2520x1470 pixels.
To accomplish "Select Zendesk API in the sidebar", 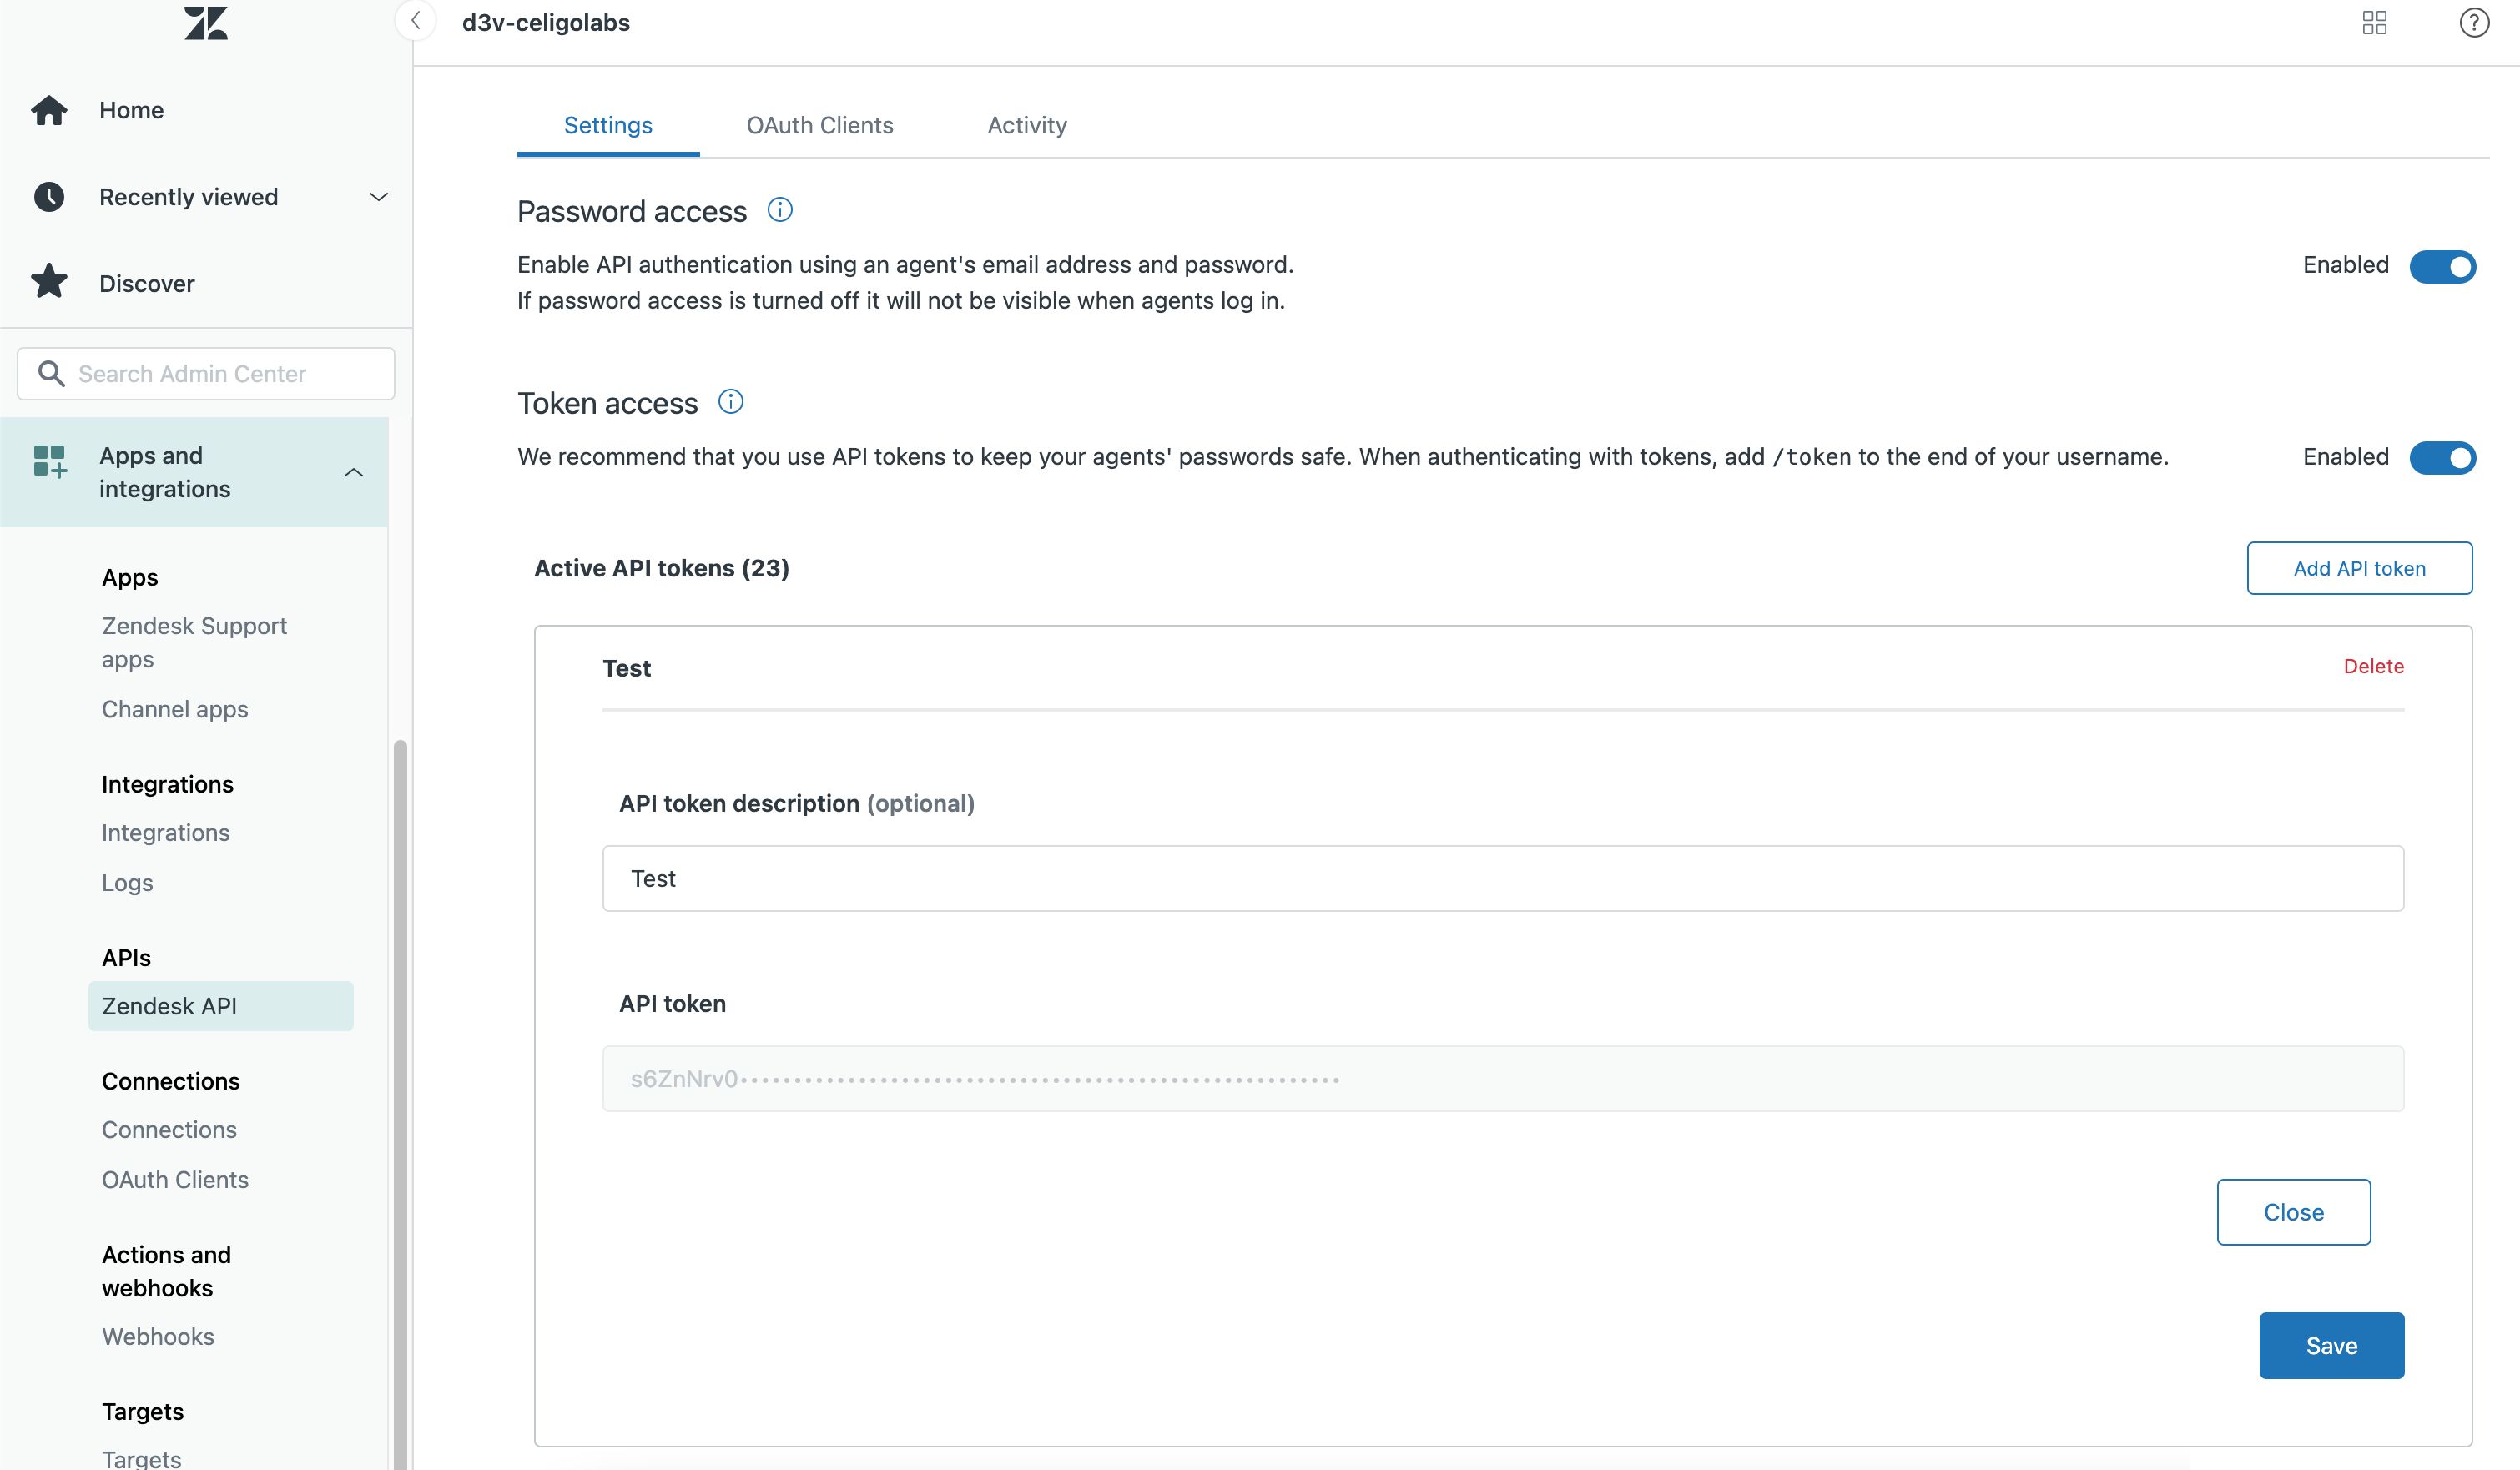I will (x=221, y=1006).
